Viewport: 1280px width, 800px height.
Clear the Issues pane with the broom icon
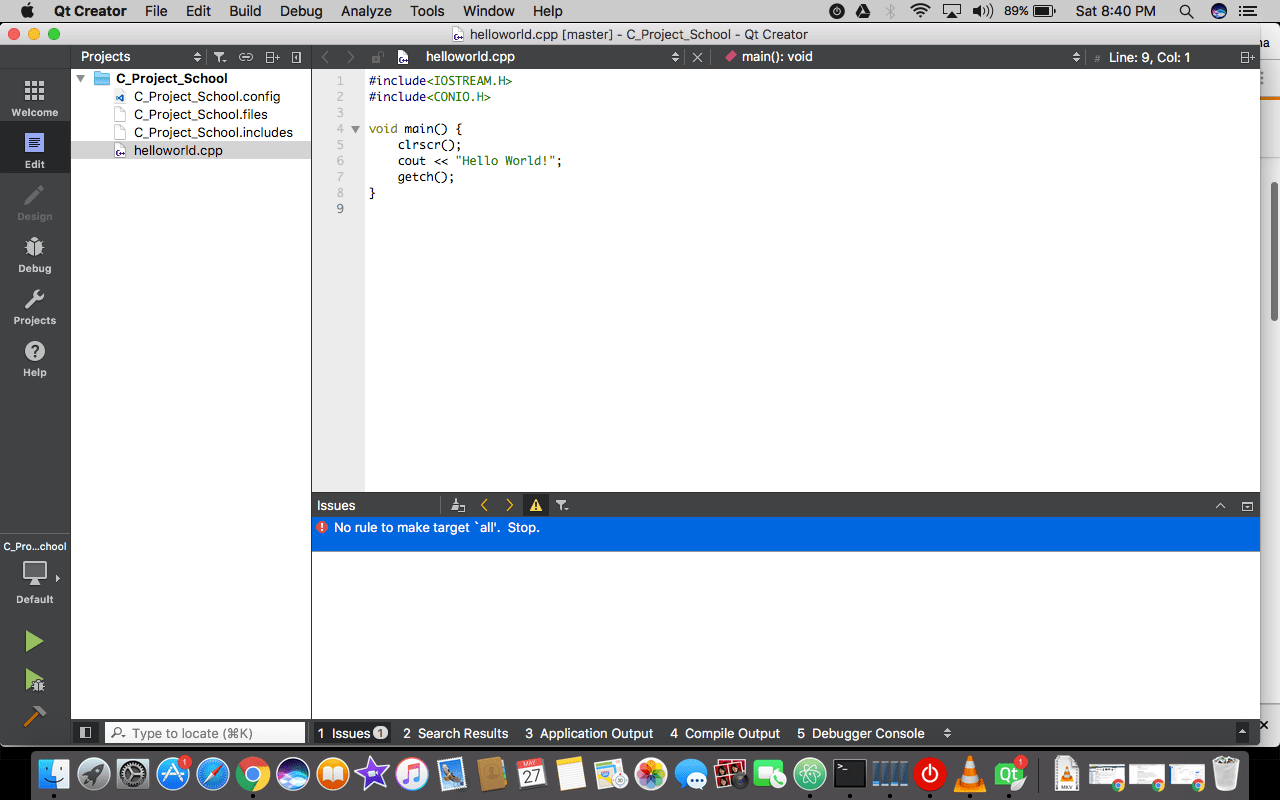point(458,505)
